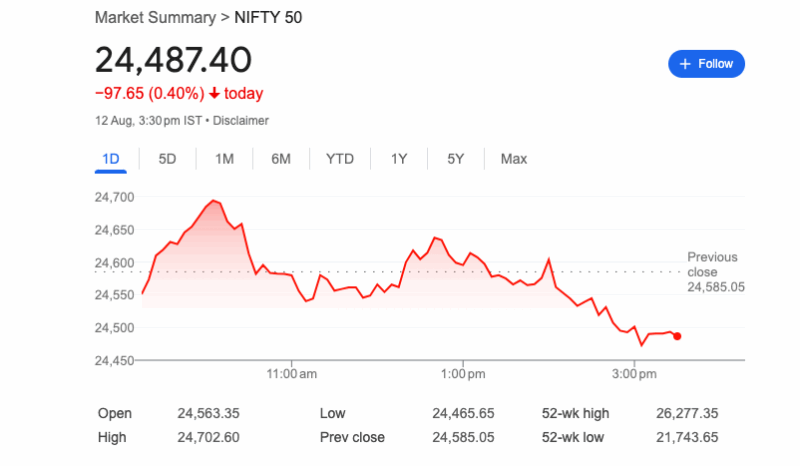Click the red end-point dot on the chart
The height and width of the screenshot is (466, 800).
tap(677, 336)
